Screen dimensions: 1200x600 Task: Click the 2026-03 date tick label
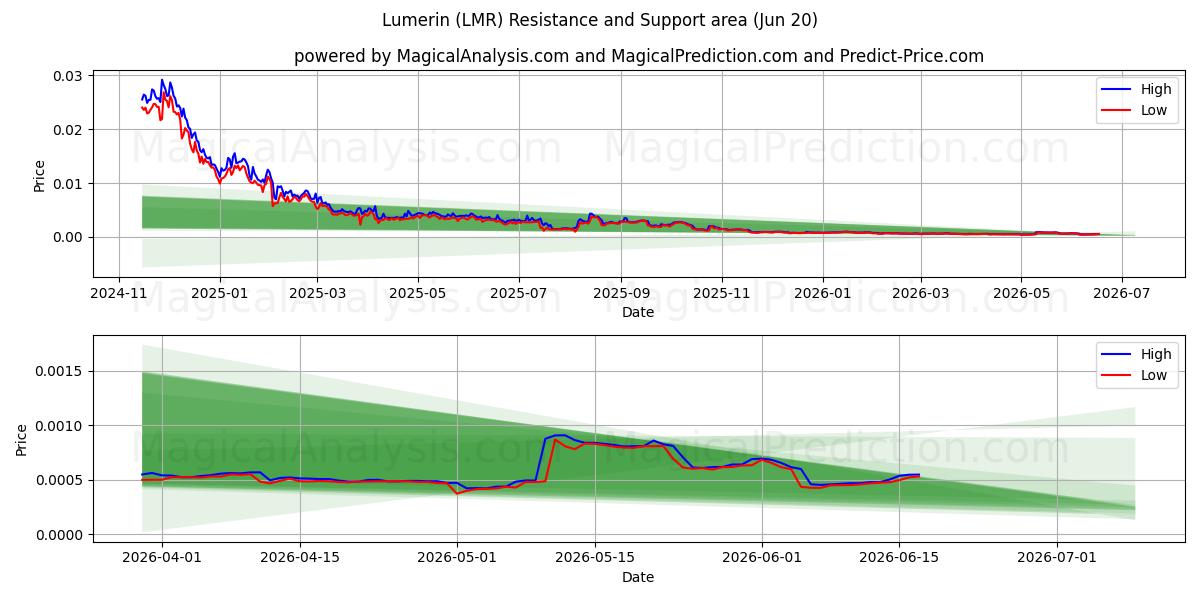(x=920, y=293)
